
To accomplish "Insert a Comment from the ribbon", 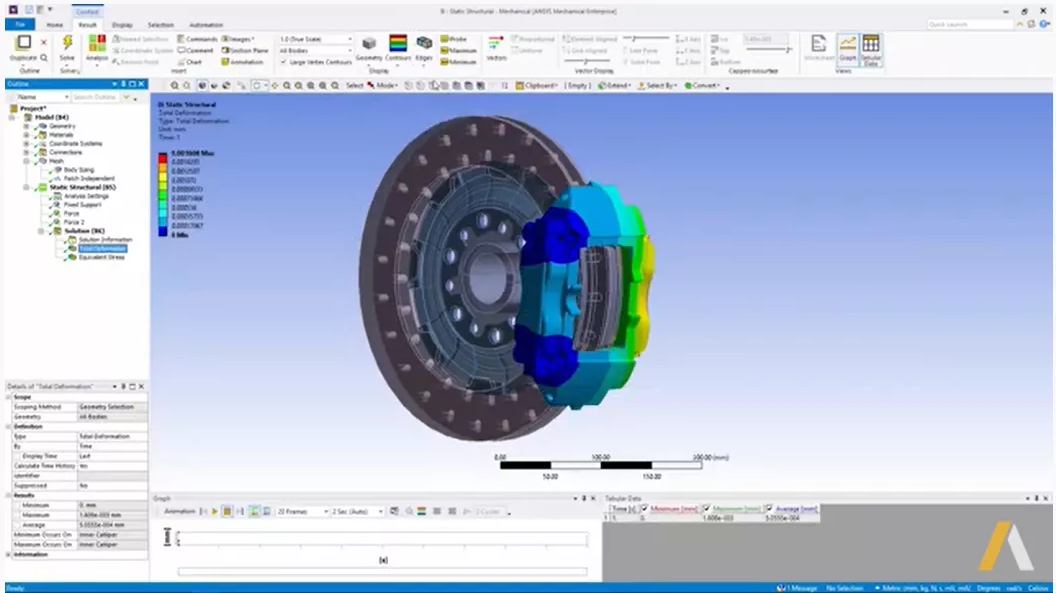I will coord(195,50).
